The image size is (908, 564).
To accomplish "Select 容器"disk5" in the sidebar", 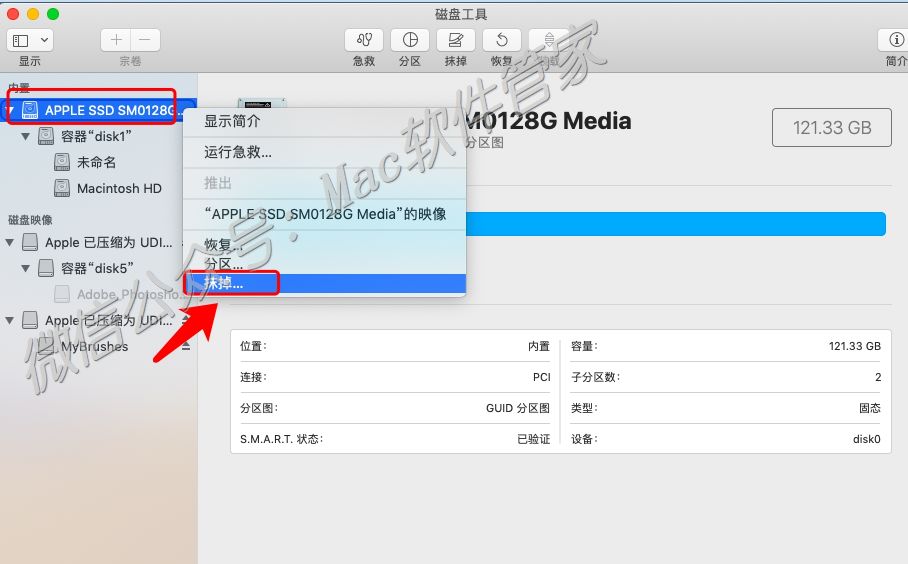I will pyautogui.click(x=97, y=269).
